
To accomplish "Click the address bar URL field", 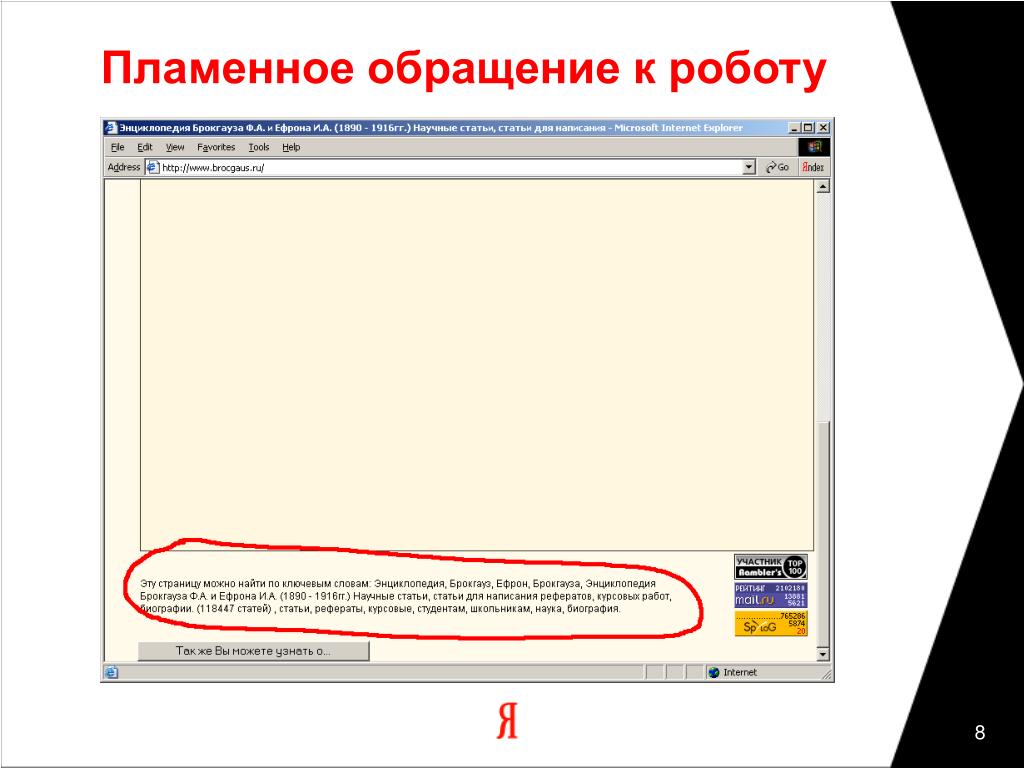I will pos(451,167).
